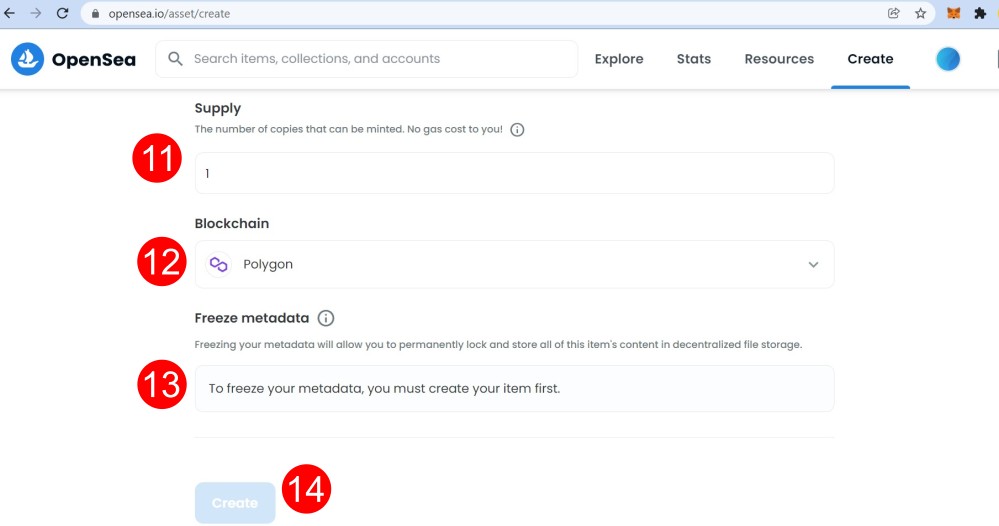Open the Polygon blockchain selector

514,264
